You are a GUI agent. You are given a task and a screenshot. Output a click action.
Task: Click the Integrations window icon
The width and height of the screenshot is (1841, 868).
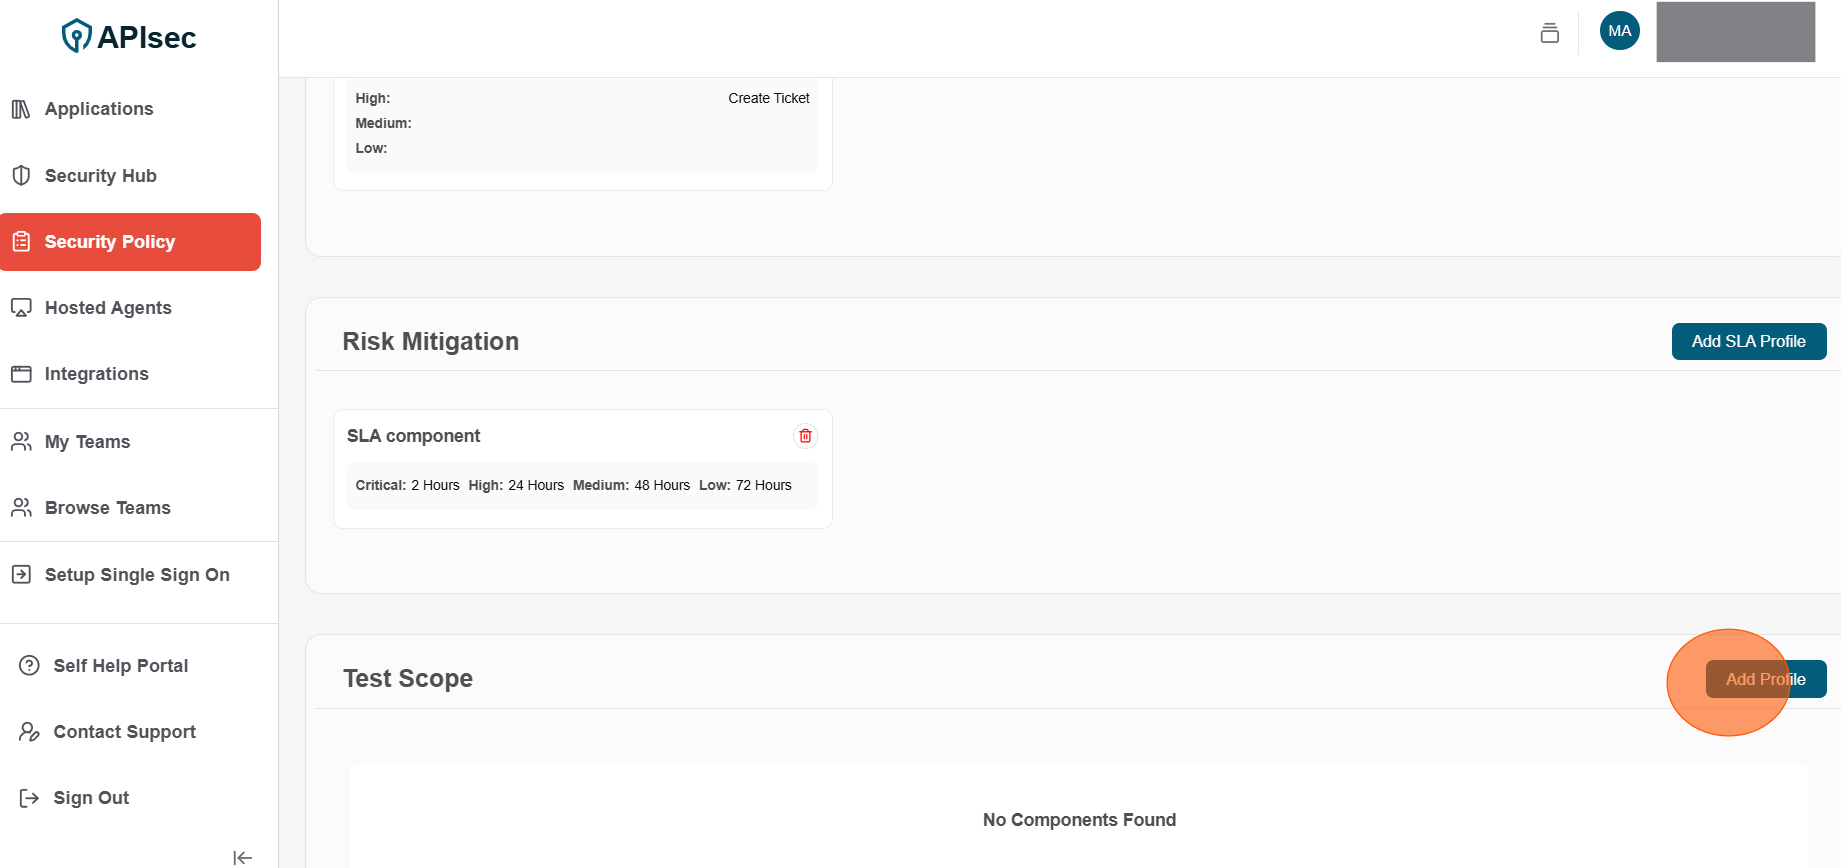click(21, 374)
